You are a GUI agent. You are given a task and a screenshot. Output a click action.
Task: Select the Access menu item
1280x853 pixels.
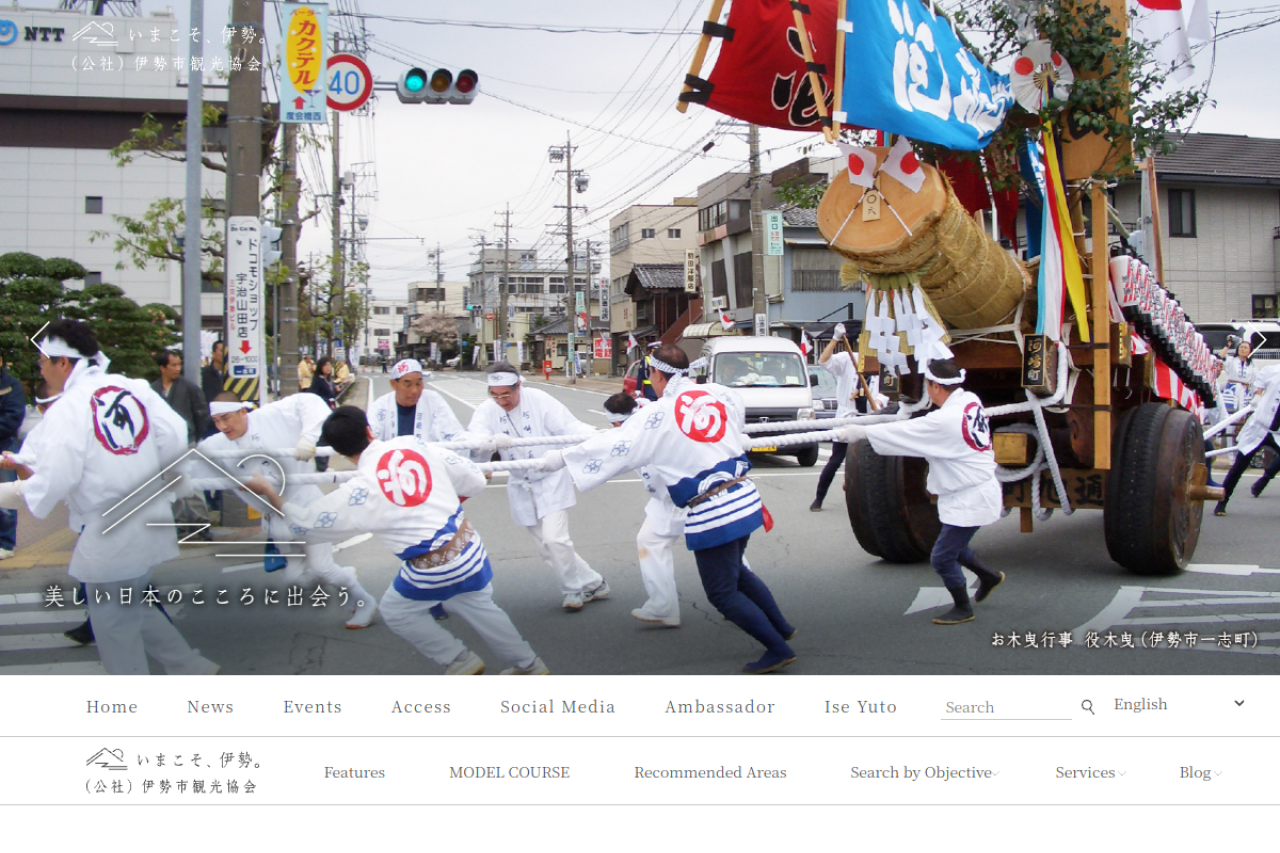tap(421, 707)
